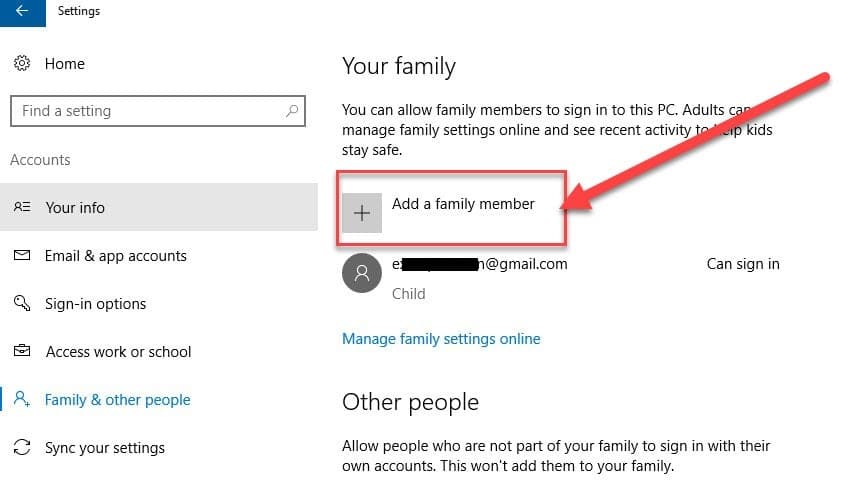The width and height of the screenshot is (851, 494).
Task: Select the child account avatar
Action: click(x=361, y=273)
